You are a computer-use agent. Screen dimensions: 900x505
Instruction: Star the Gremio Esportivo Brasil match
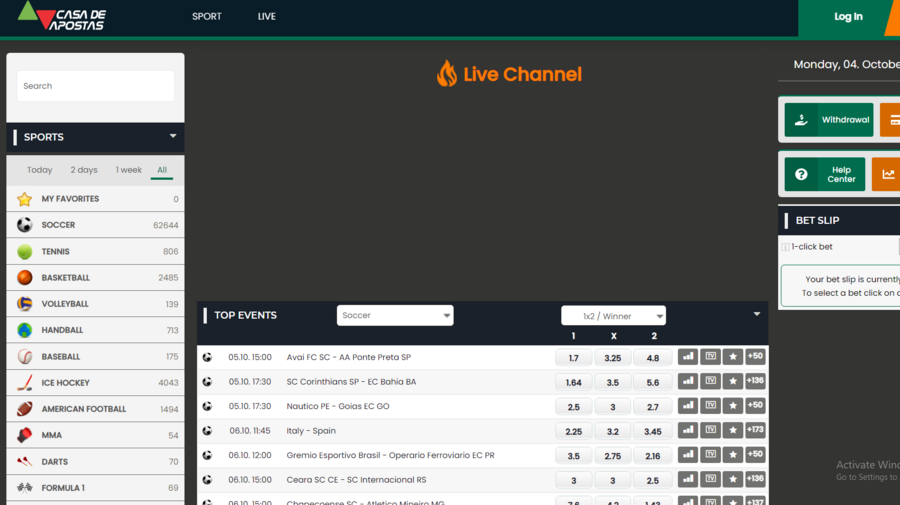point(733,456)
